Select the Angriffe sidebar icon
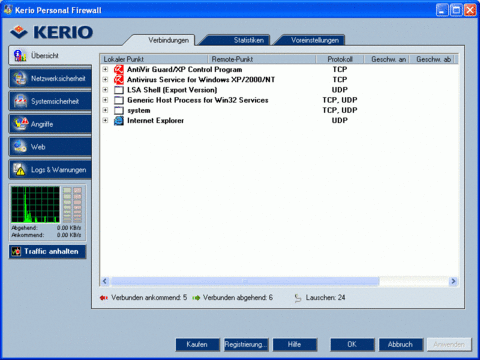This screenshot has width=480, height=360. point(20,124)
